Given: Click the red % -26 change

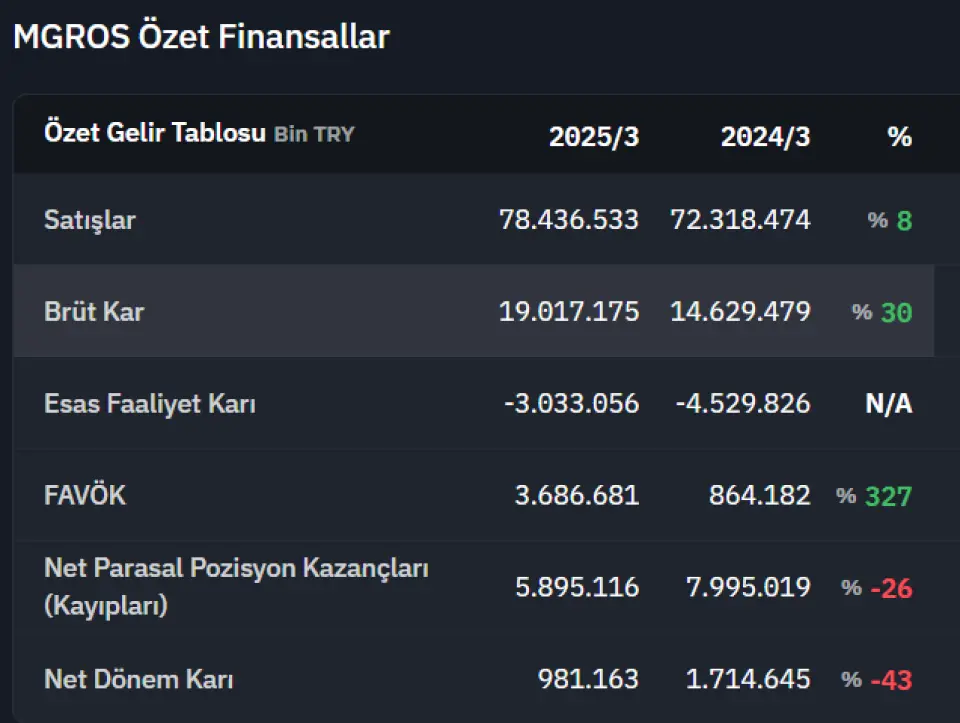Looking at the screenshot, I should click(x=877, y=588).
